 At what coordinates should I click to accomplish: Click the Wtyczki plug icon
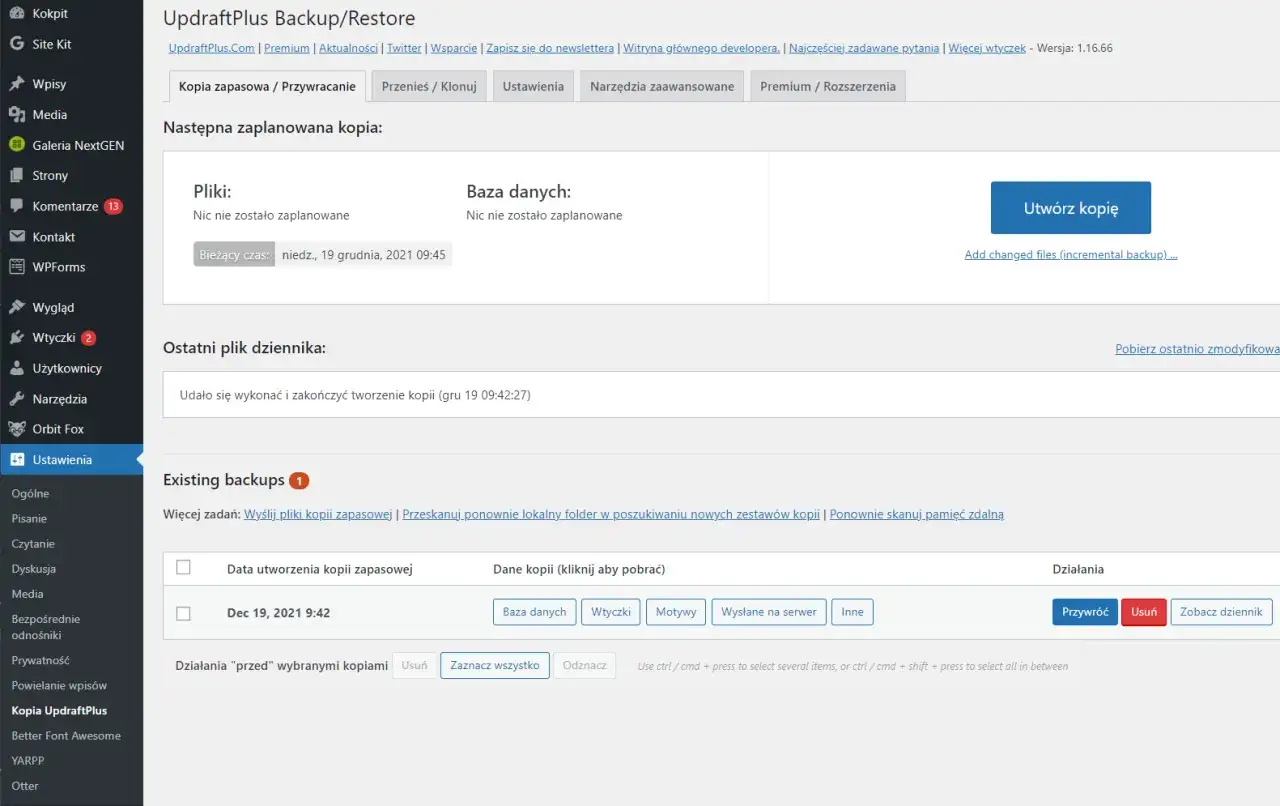coord(16,338)
